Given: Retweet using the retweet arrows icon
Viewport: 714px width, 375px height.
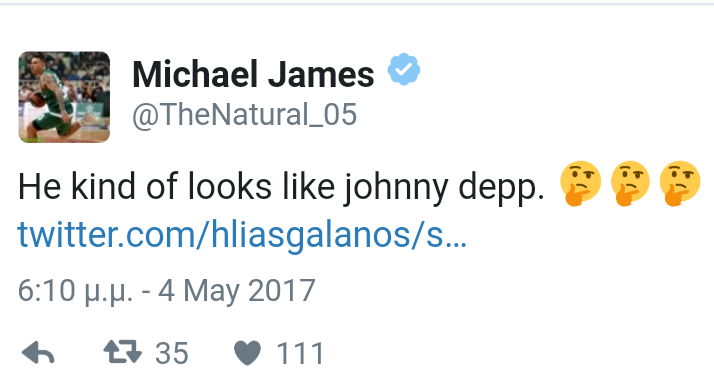Looking at the screenshot, I should click(122, 352).
